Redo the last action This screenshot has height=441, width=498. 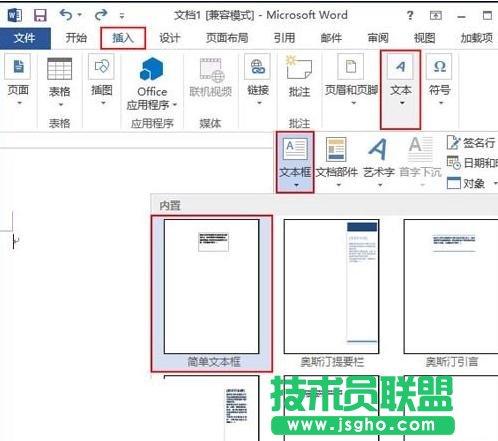point(101,15)
